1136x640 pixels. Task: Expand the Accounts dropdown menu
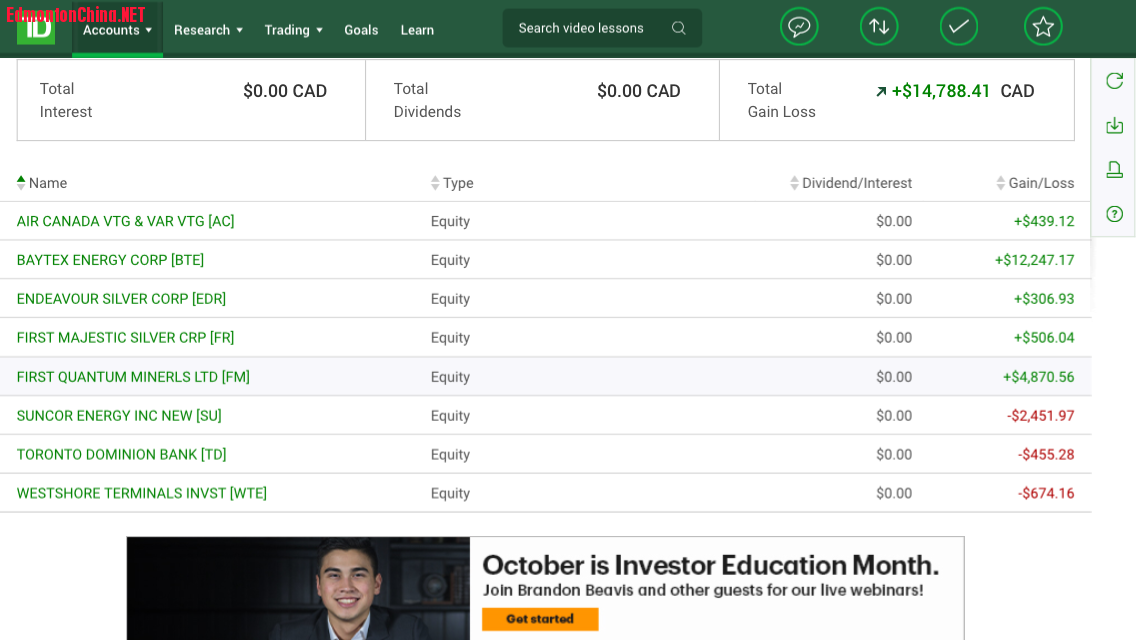coord(117,30)
